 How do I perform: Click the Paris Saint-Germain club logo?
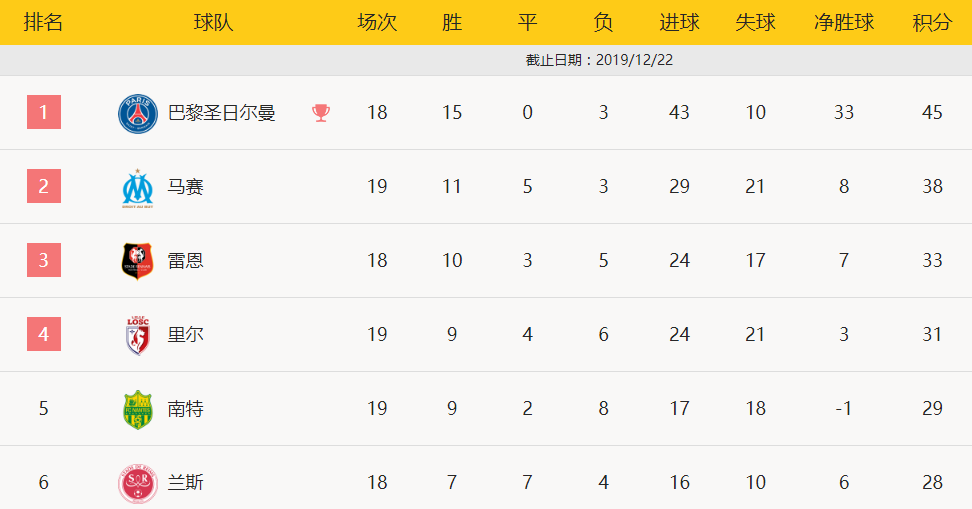click(x=138, y=113)
